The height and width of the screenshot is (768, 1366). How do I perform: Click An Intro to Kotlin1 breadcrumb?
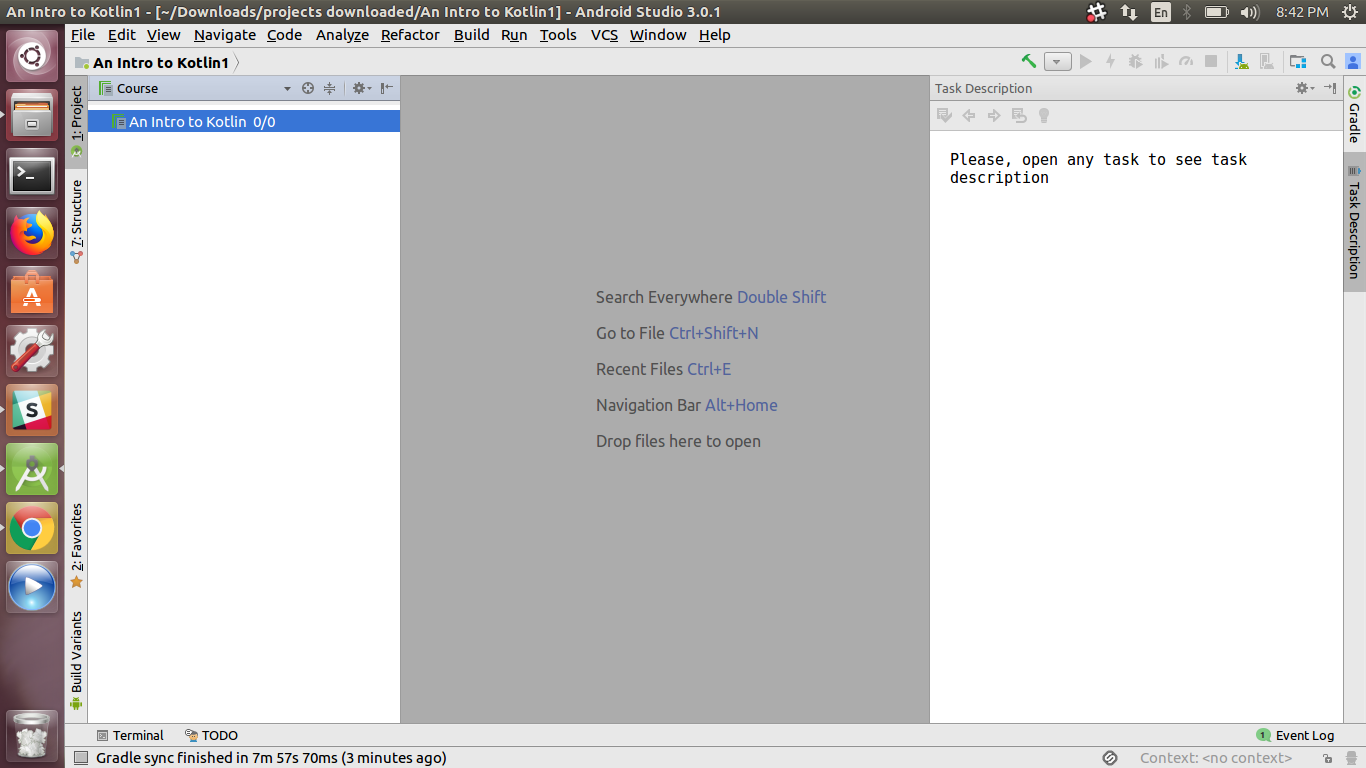tap(160, 63)
